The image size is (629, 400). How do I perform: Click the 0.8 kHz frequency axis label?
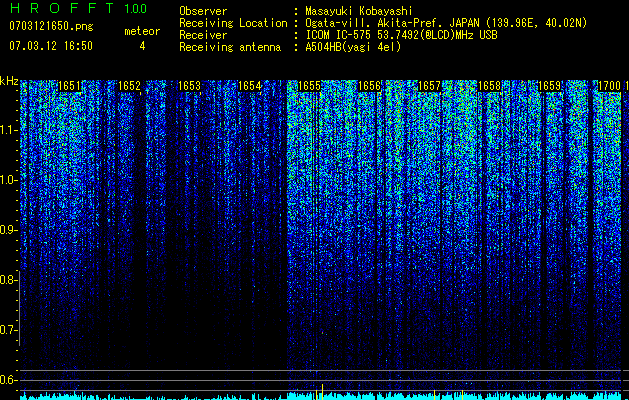pyautogui.click(x=7, y=280)
